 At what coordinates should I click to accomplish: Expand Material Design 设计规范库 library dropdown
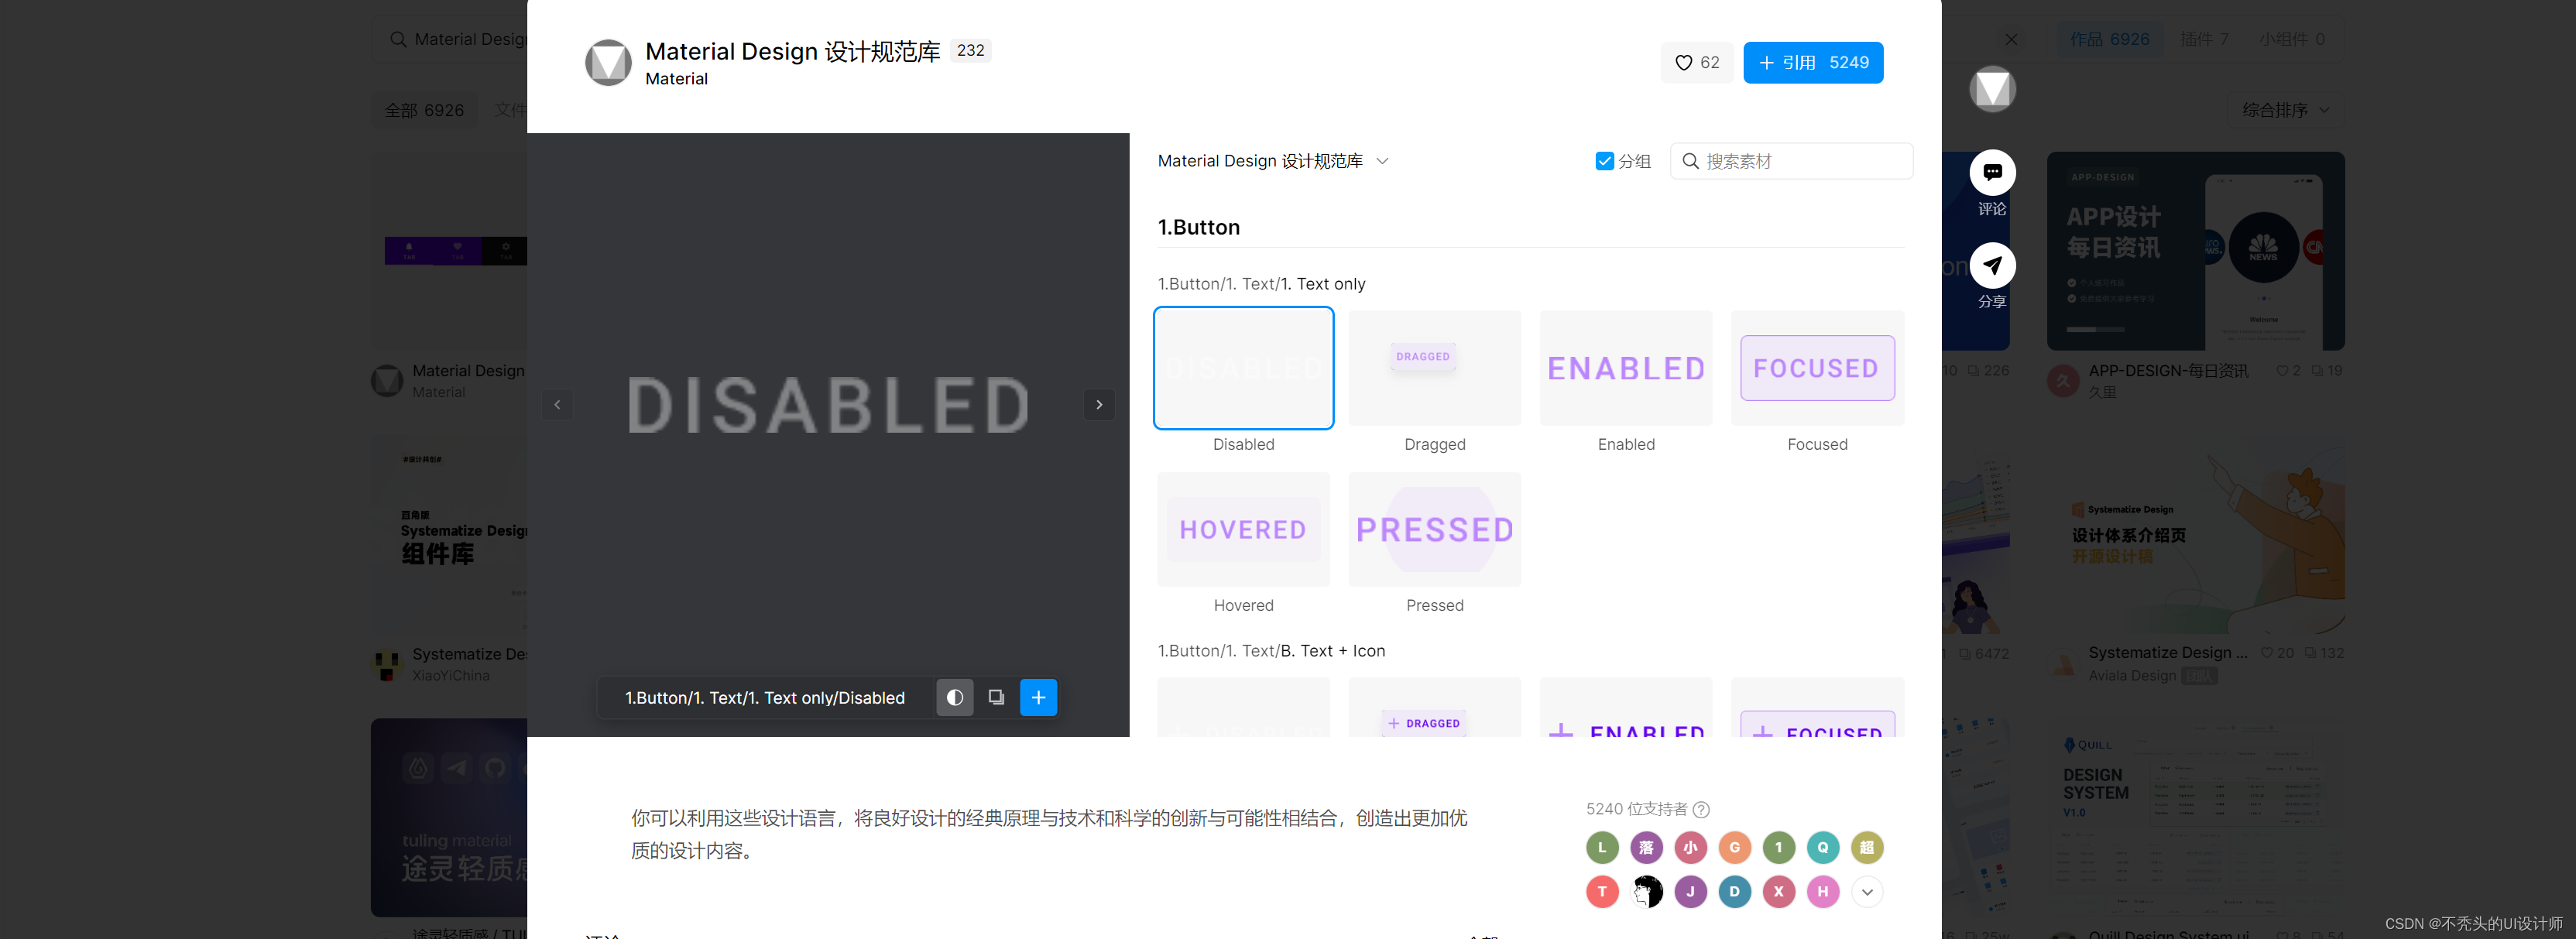tap(1382, 161)
